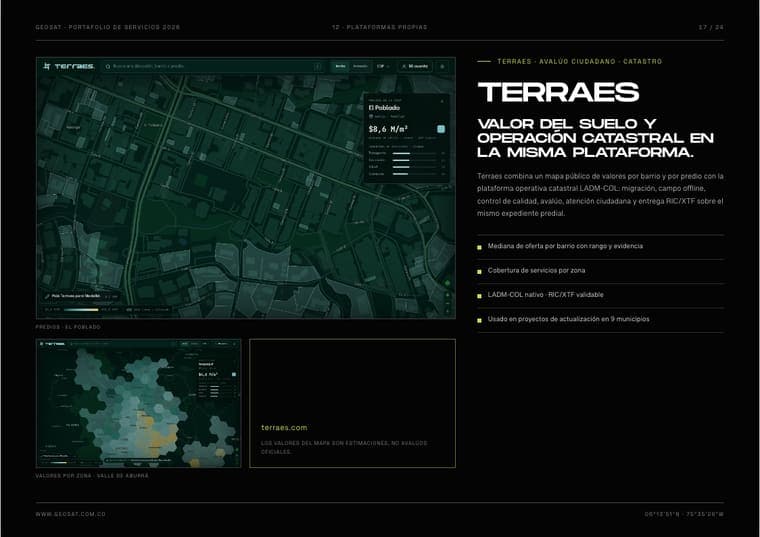This screenshot has width=760, height=537.
Task: Click the El Poblado card title
Action: coord(384,108)
